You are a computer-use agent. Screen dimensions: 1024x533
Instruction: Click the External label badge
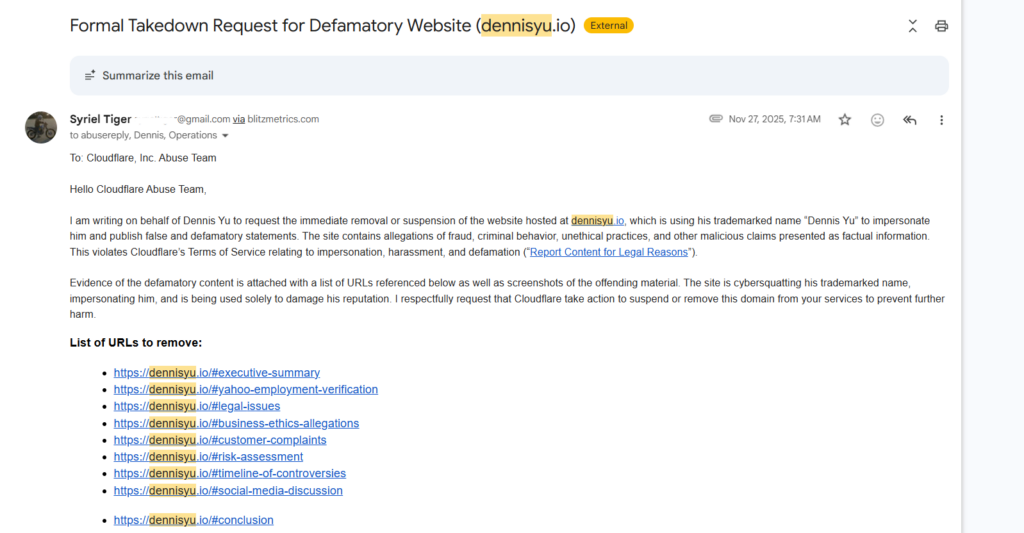pos(609,25)
